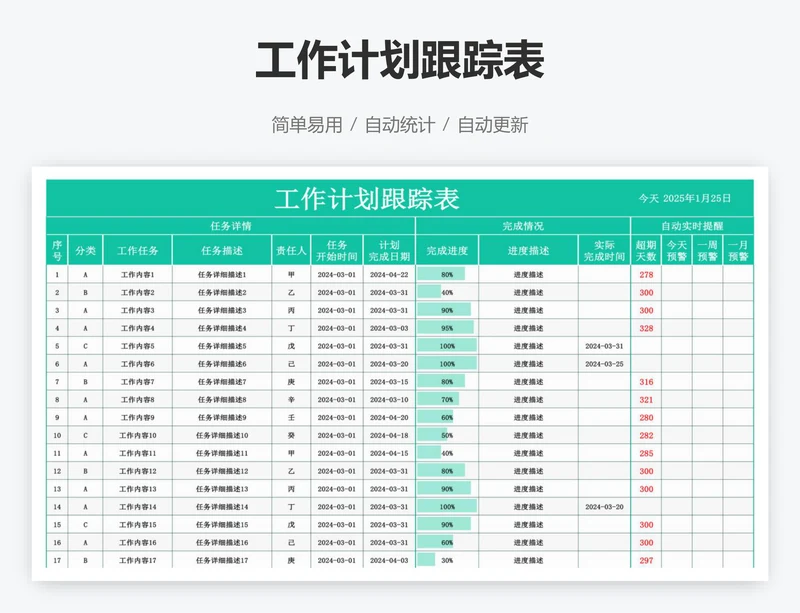Click the 分类 column header
Image resolution: width=800 pixels, height=613 pixels.
[85, 251]
